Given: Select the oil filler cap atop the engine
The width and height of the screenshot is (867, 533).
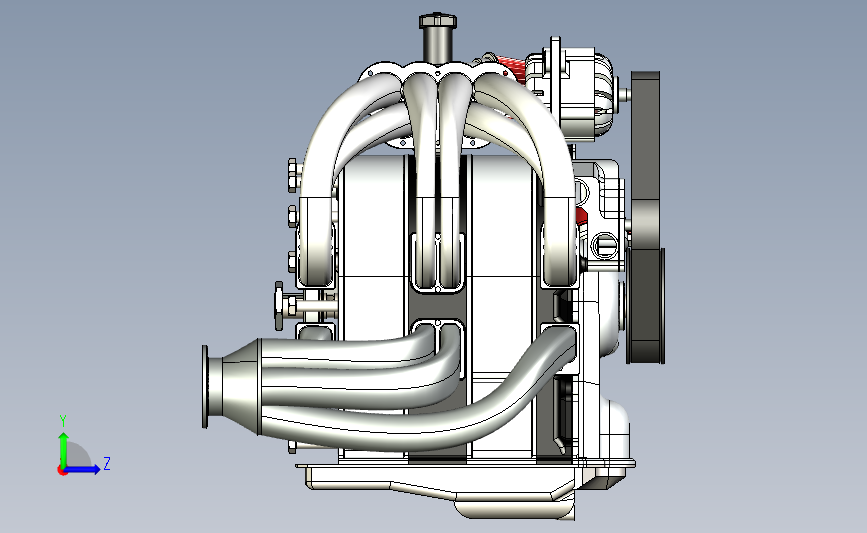Looking at the screenshot, I should (x=438, y=21).
